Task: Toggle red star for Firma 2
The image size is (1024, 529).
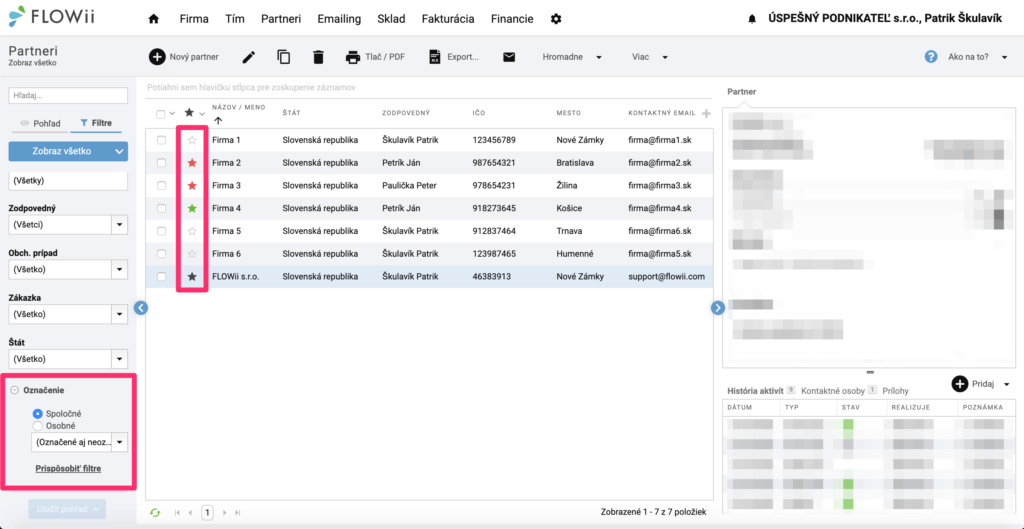Action: pos(192,163)
